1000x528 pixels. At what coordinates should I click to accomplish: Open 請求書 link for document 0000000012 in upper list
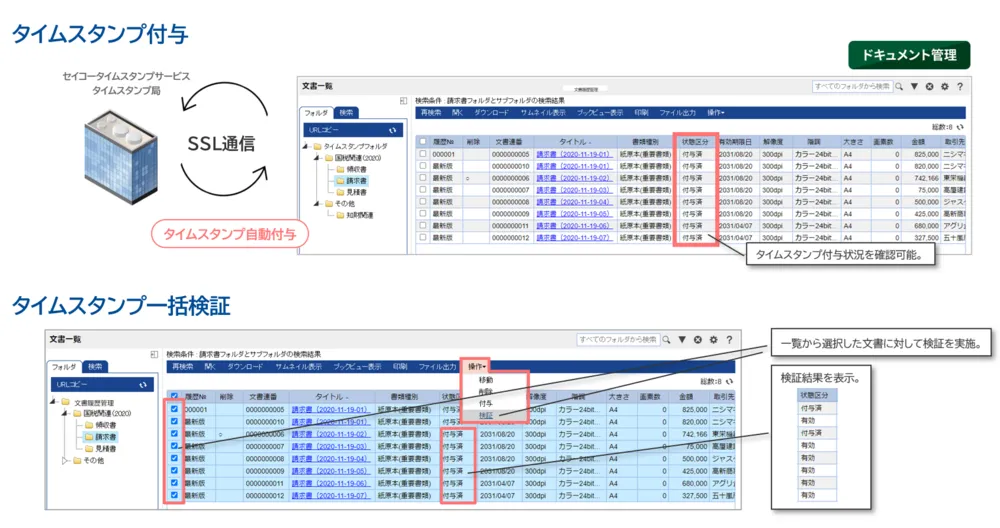pyautogui.click(x=574, y=238)
